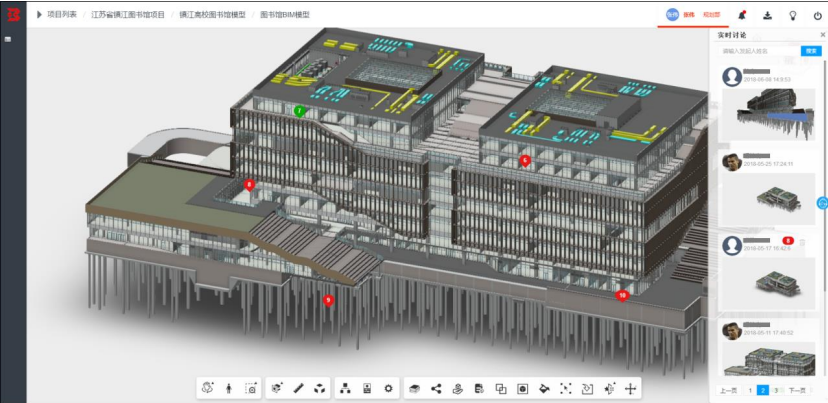Image resolution: width=828 pixels, height=403 pixels.
Task: Click the initiator name search field
Action: [x=760, y=51]
